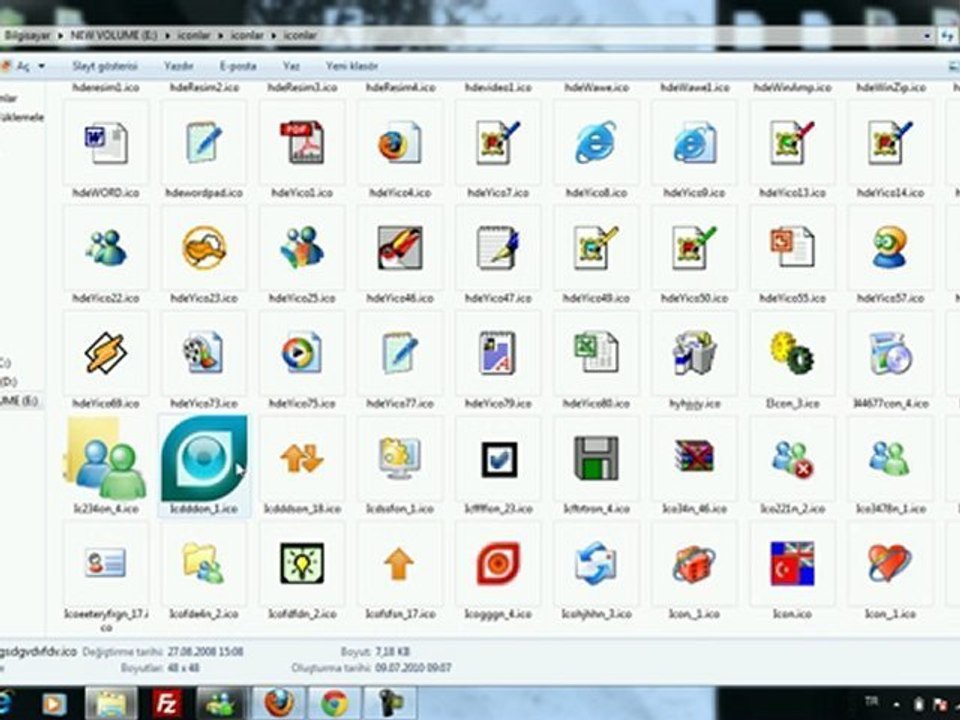Click the file name hdeYico13.ico
The width and height of the screenshot is (960, 720).
792,193
